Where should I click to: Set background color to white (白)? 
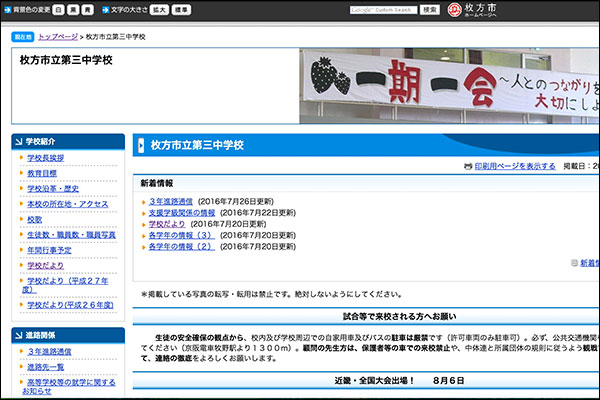pyautogui.click(x=58, y=9)
